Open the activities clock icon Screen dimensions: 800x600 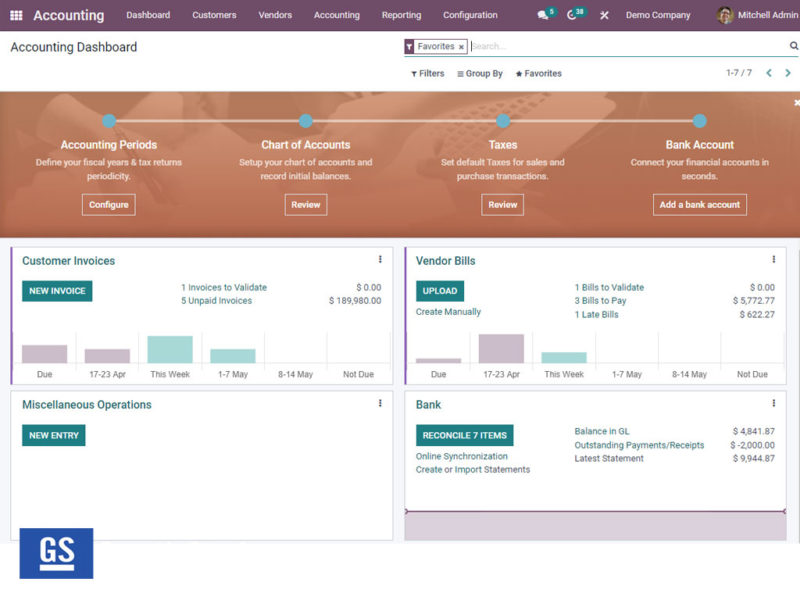click(570, 14)
